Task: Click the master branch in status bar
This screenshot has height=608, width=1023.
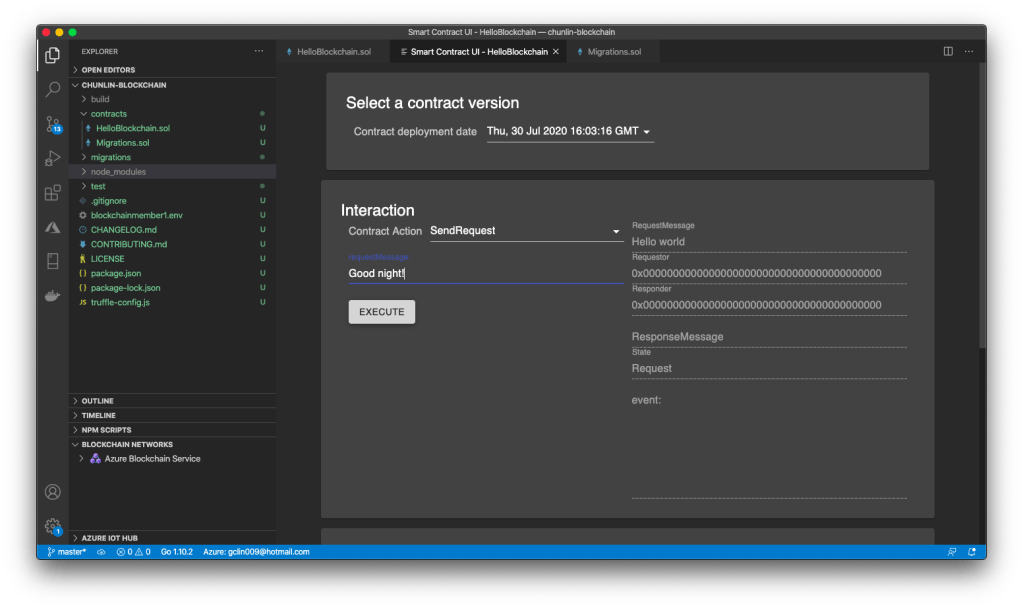Action: click(67, 552)
